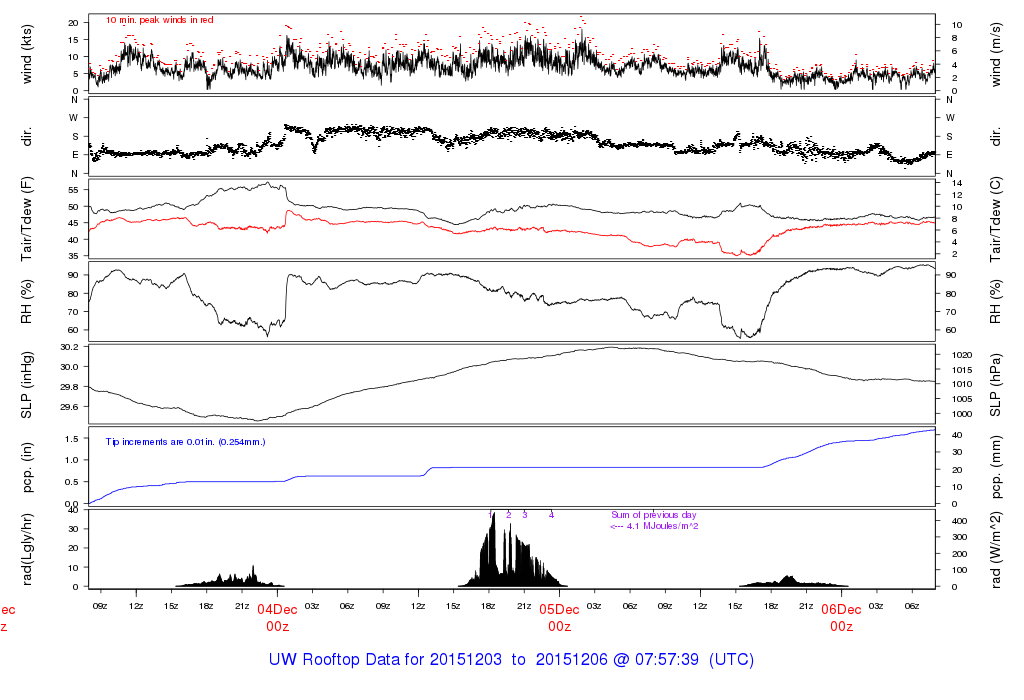Click the '04Dec' date label
The height and width of the screenshot is (700, 1024).
(277, 610)
